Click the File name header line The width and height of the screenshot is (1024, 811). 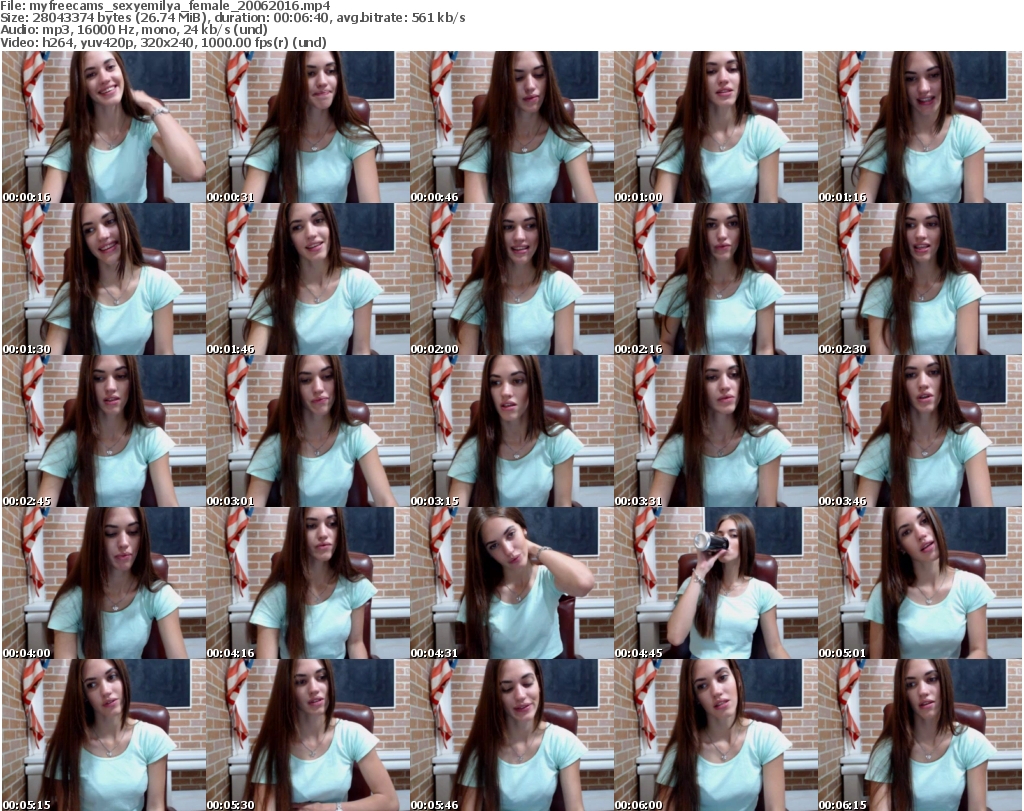click(165, 6)
